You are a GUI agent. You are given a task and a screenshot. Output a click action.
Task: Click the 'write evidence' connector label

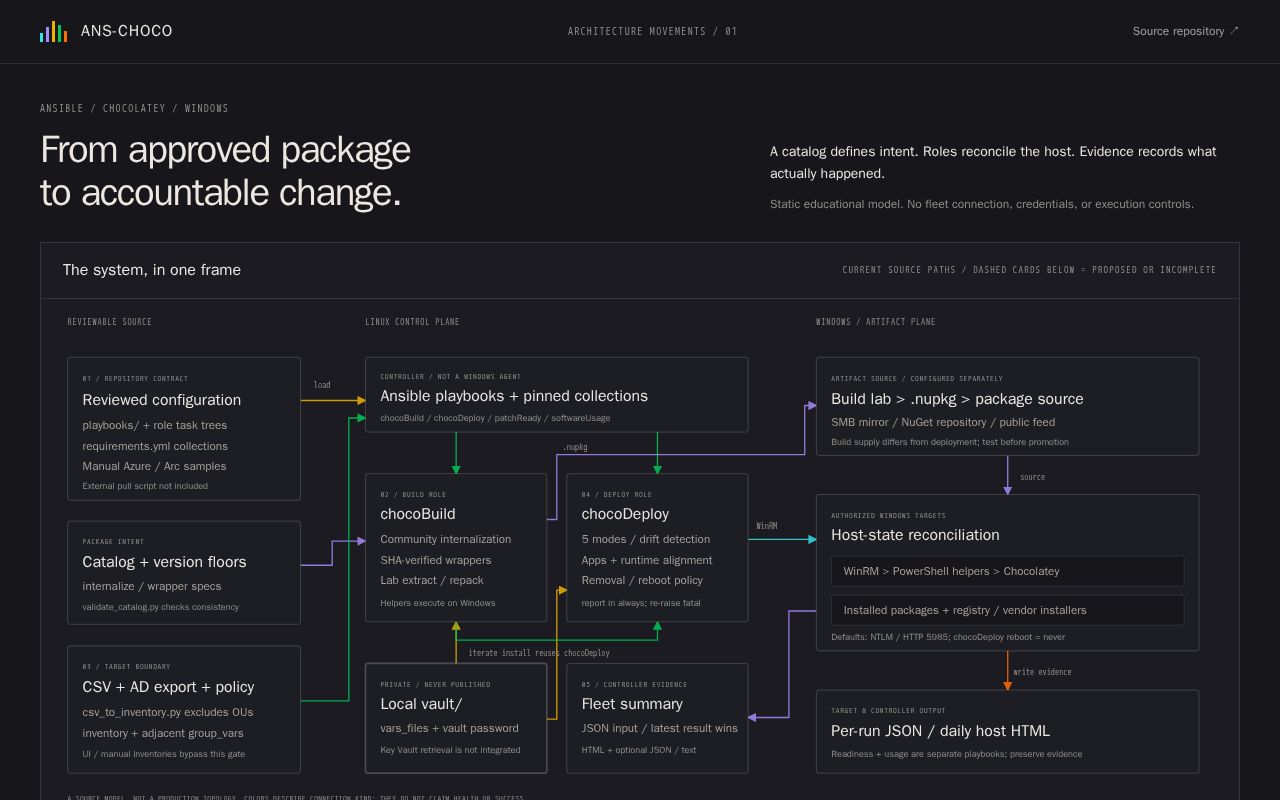(1042, 672)
